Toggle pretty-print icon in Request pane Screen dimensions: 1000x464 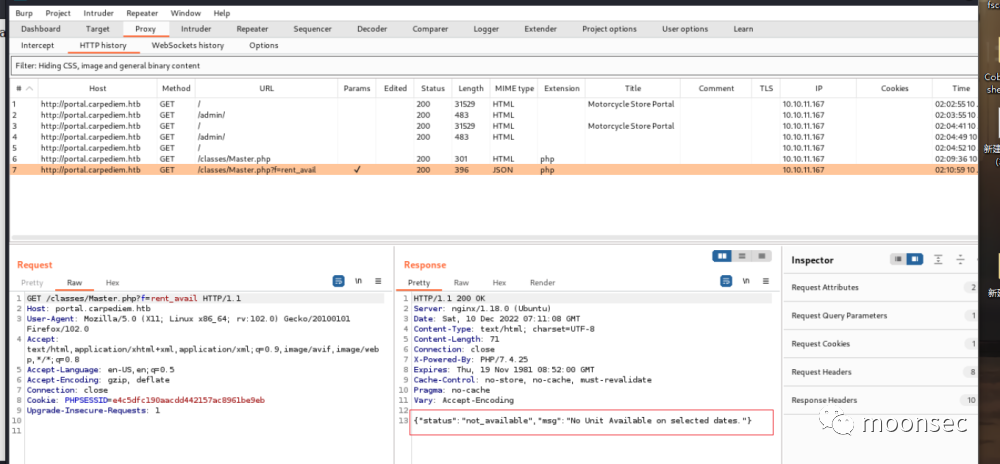339,281
